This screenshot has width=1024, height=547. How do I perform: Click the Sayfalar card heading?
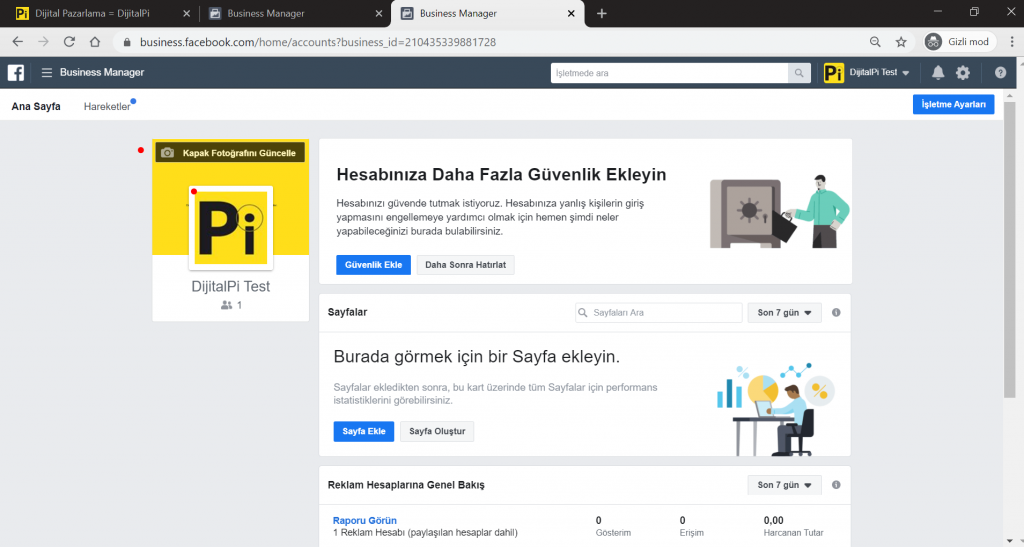point(347,312)
